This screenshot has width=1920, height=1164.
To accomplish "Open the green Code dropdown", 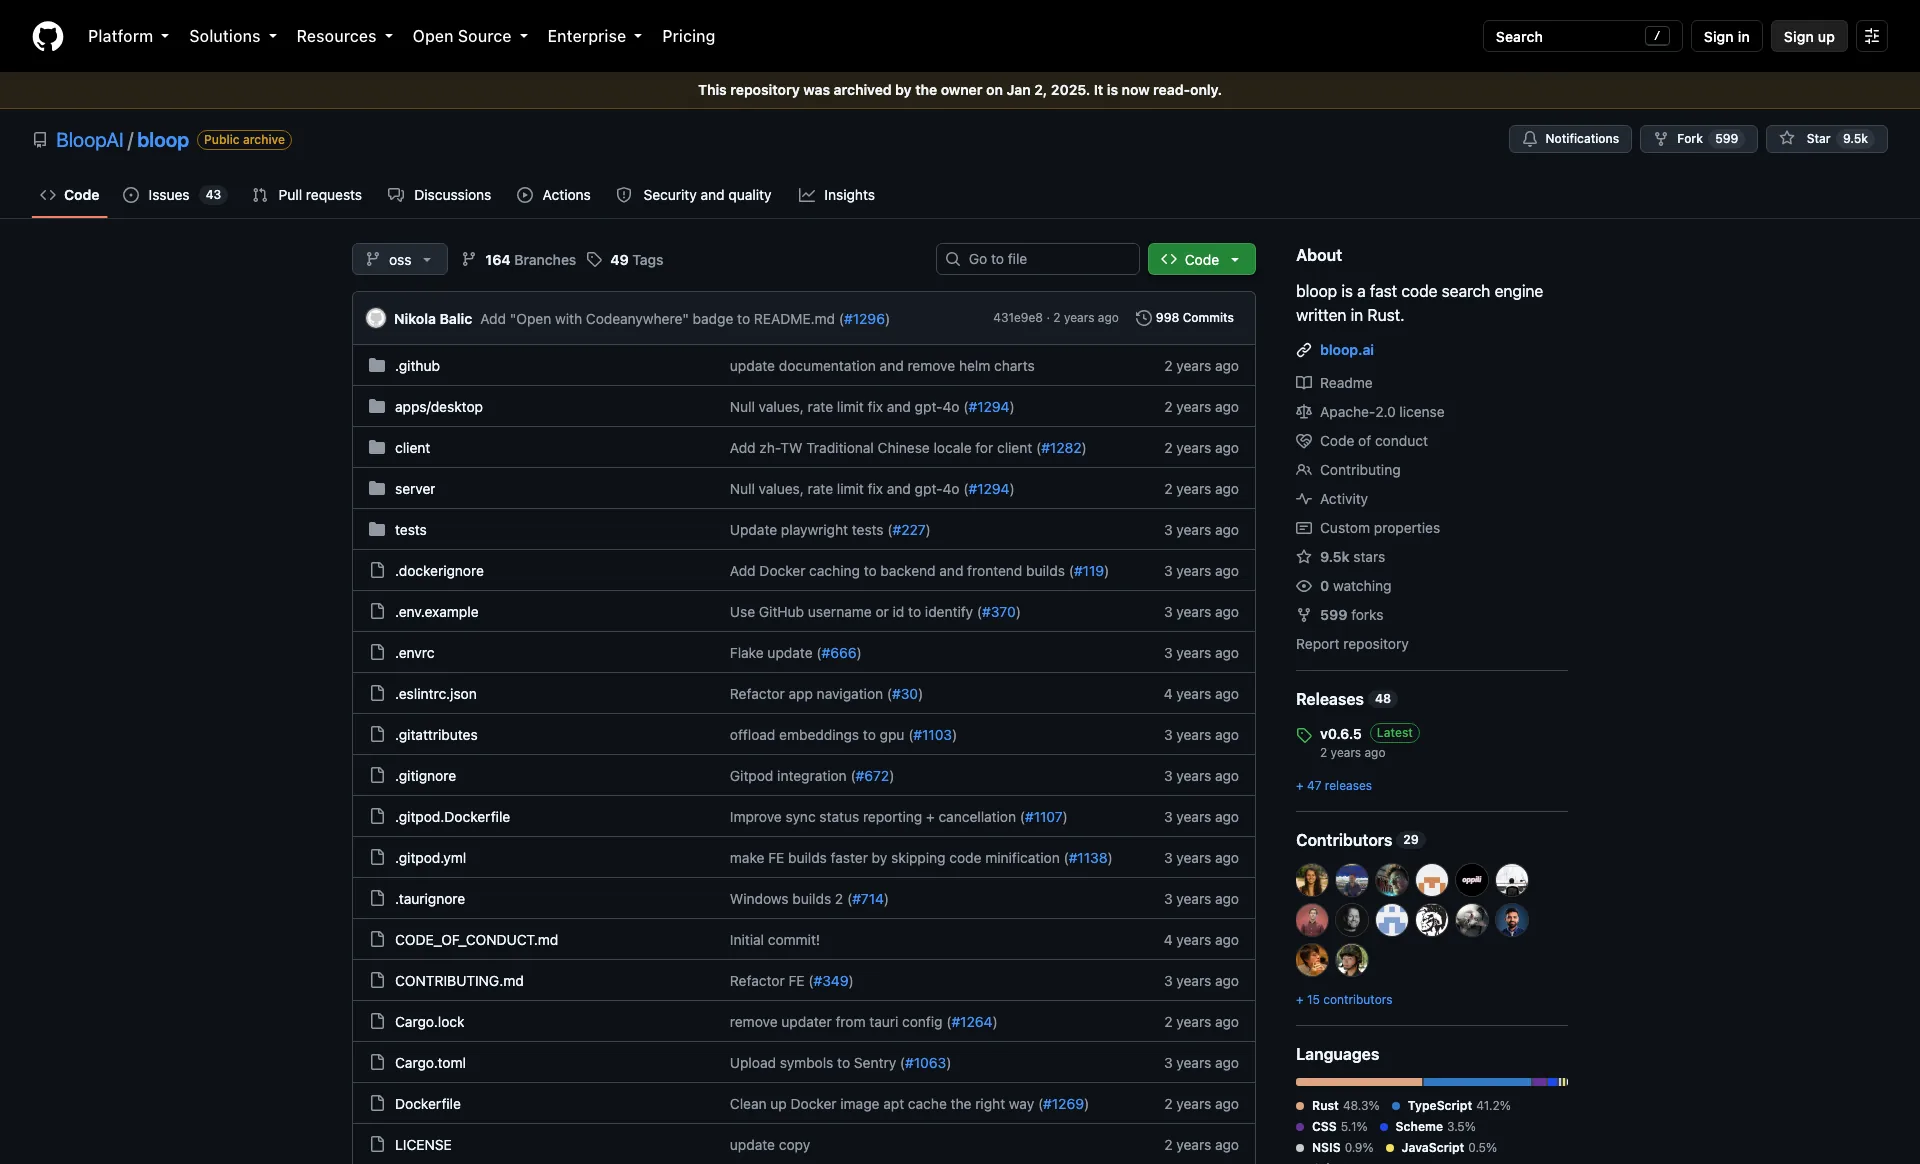I will 1201,259.
